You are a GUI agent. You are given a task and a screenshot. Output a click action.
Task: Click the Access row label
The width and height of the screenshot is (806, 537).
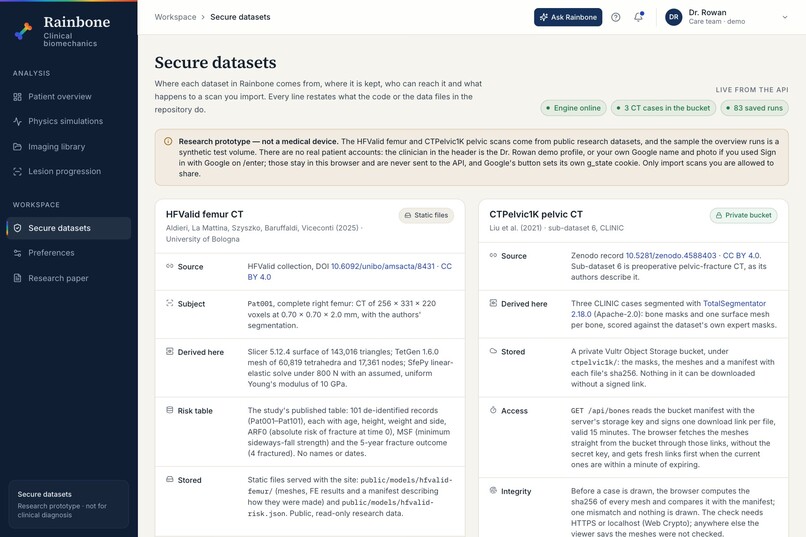coord(515,411)
